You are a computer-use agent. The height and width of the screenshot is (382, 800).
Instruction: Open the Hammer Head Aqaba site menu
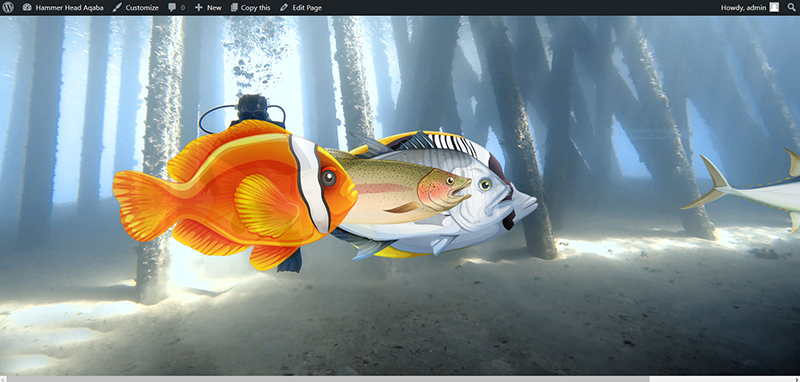pyautogui.click(x=69, y=8)
